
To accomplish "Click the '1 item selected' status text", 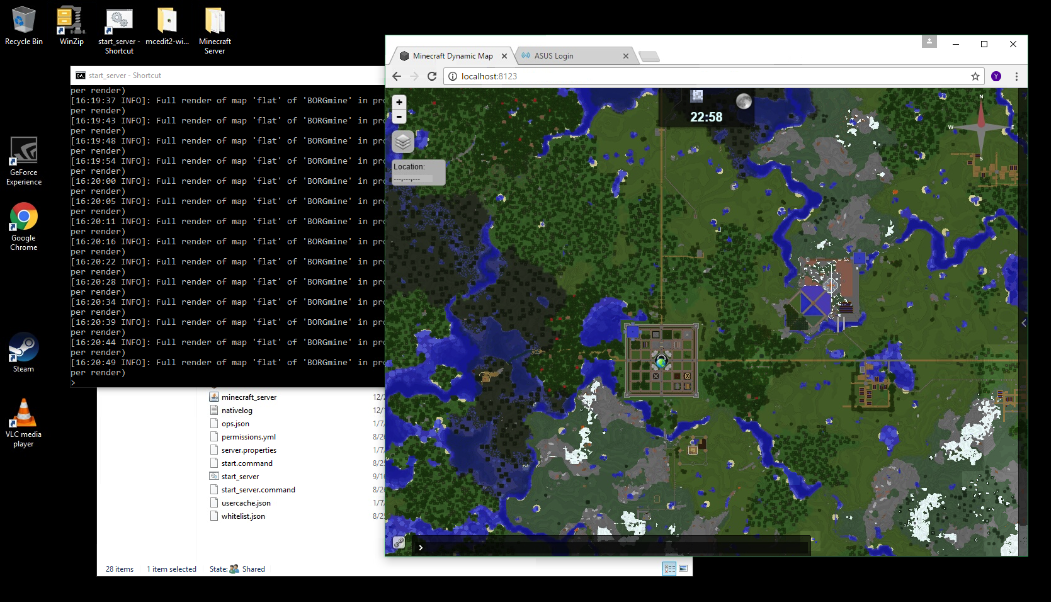I will [x=172, y=569].
